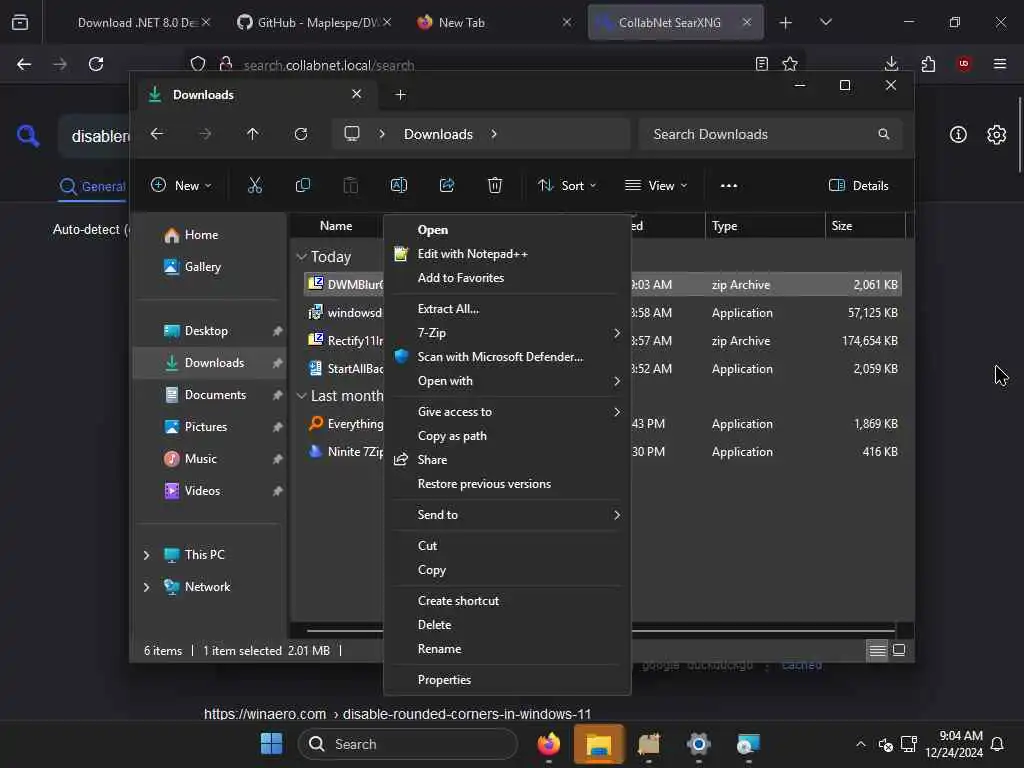Switch to large thumbnails view icon in status bar
This screenshot has height=768, width=1024.
coord(899,650)
